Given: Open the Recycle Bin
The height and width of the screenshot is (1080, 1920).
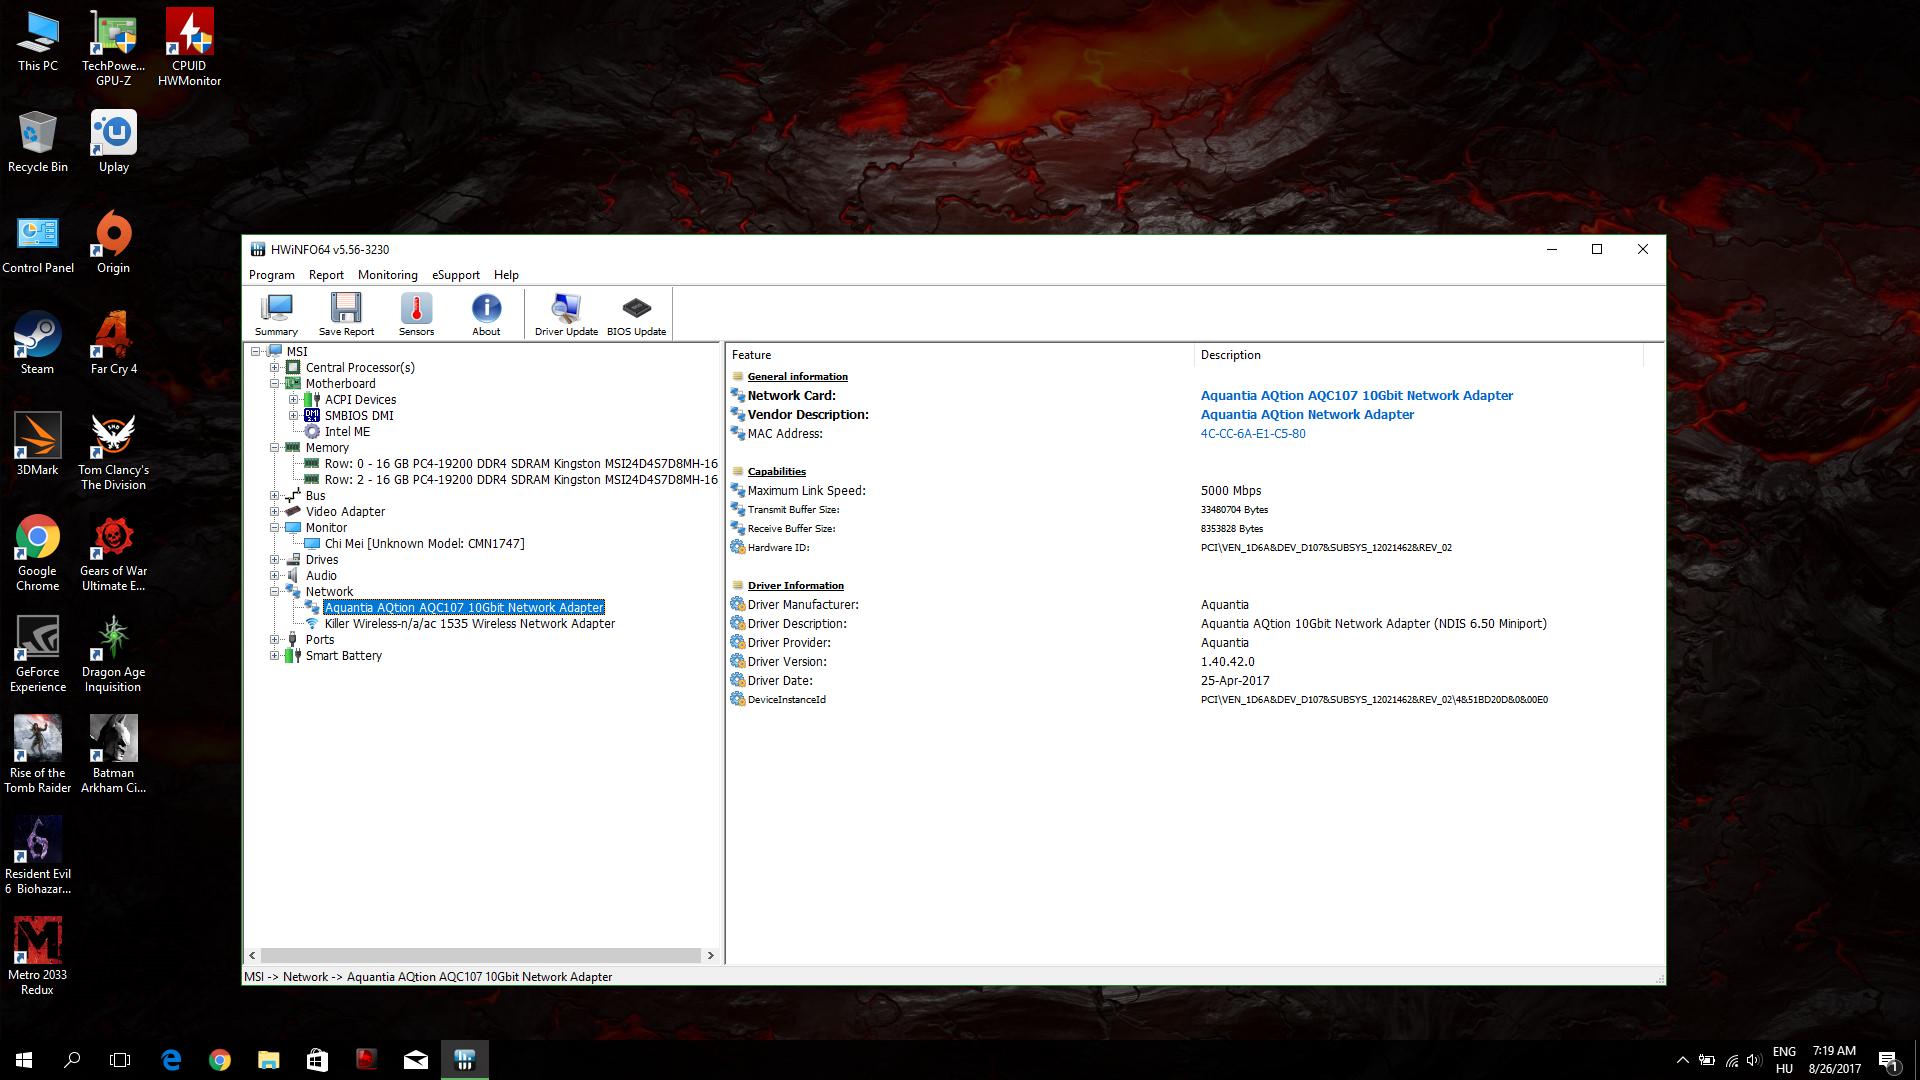Looking at the screenshot, I should (x=38, y=142).
